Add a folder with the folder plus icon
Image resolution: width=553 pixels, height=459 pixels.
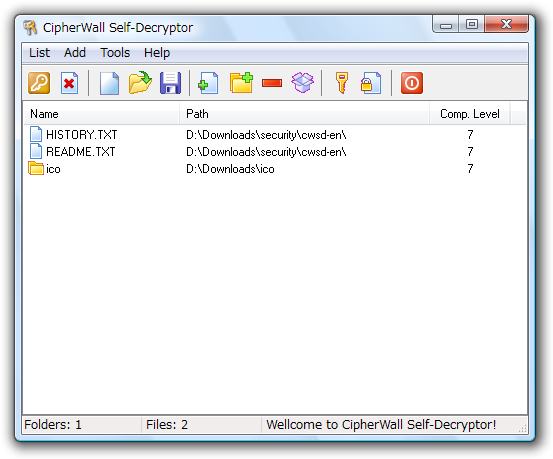[241, 83]
